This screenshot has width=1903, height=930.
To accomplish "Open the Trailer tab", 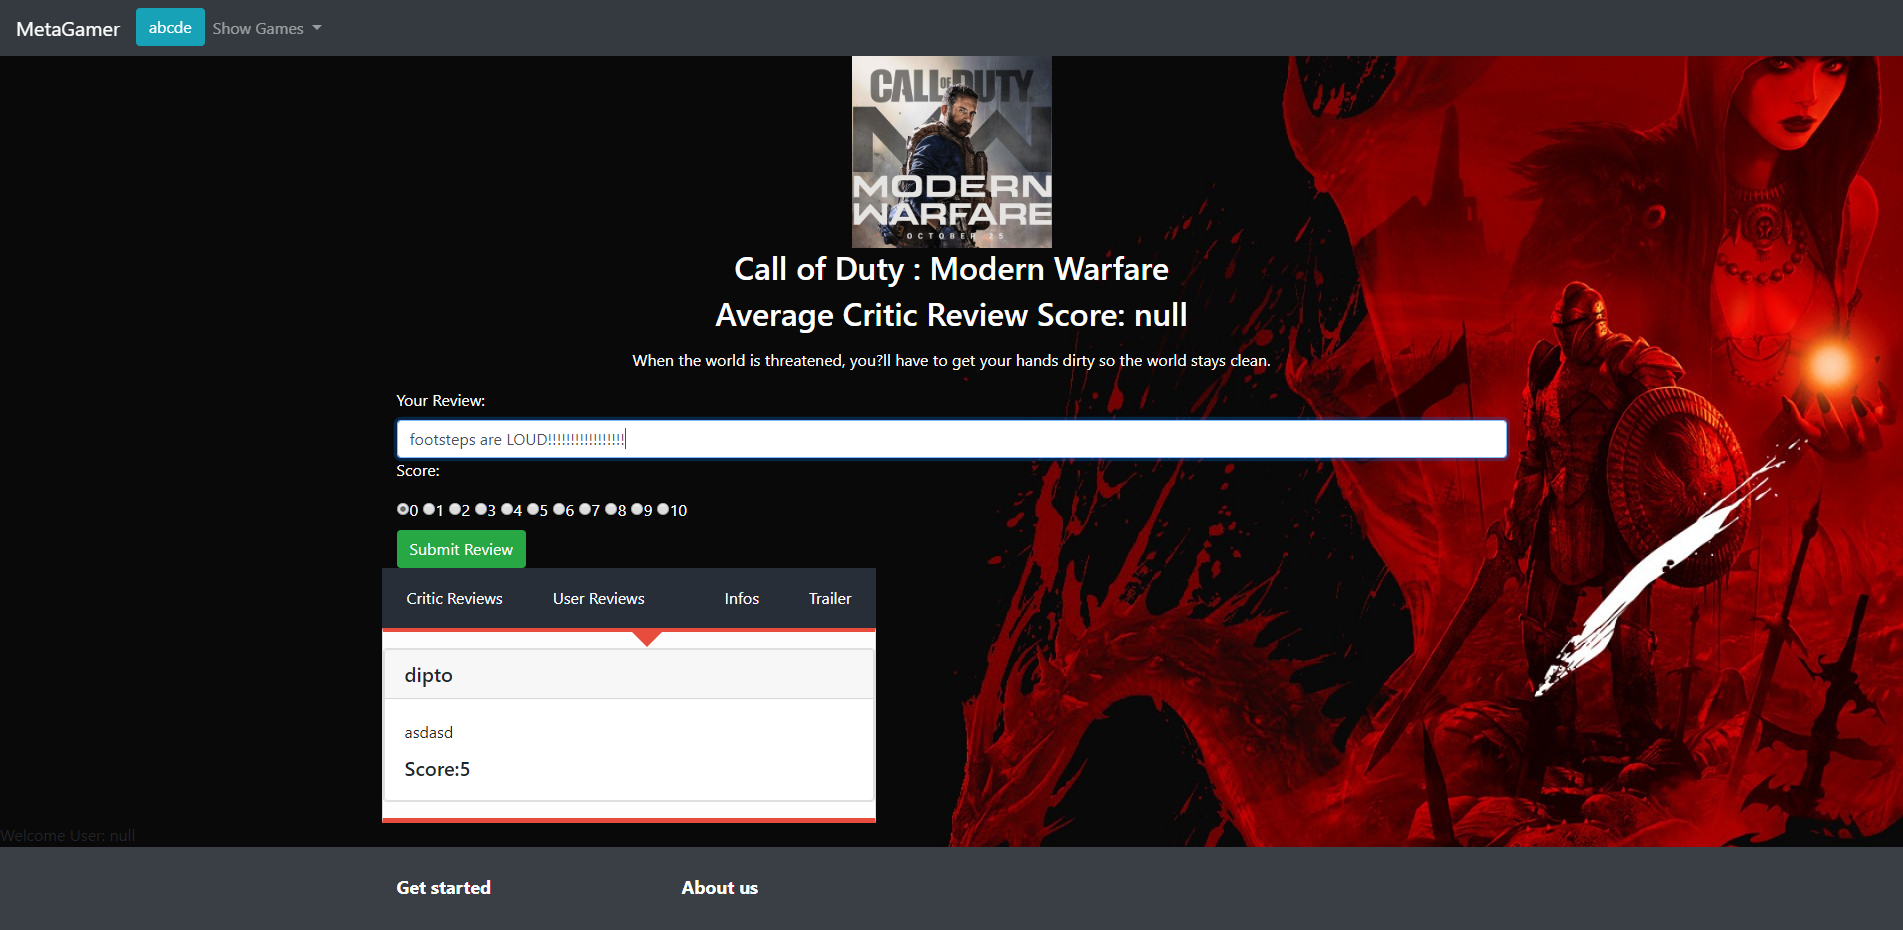I will point(830,598).
